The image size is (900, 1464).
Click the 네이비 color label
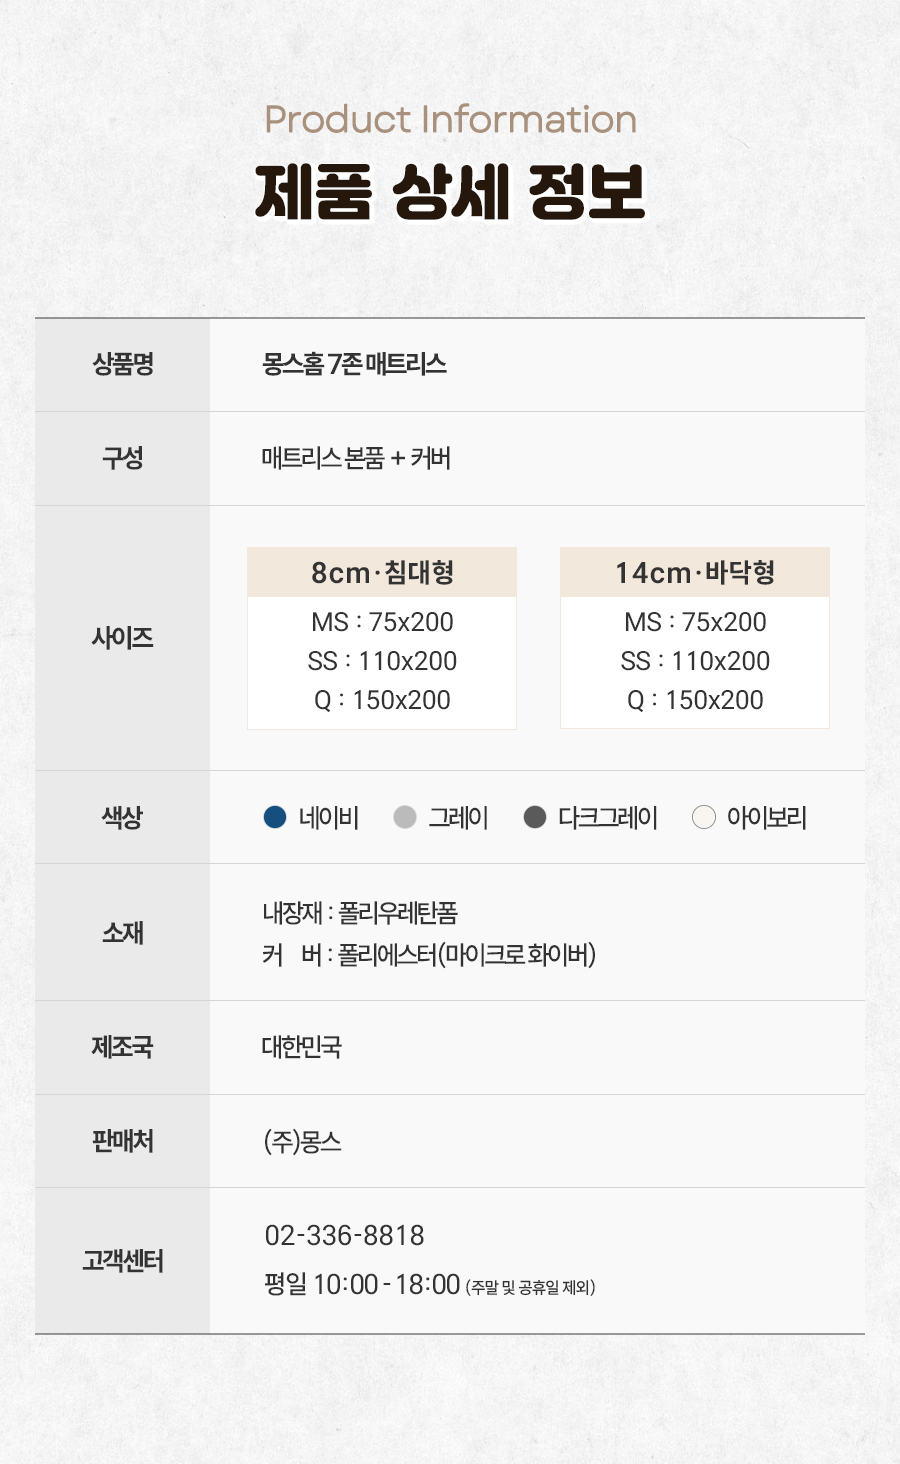(x=329, y=818)
